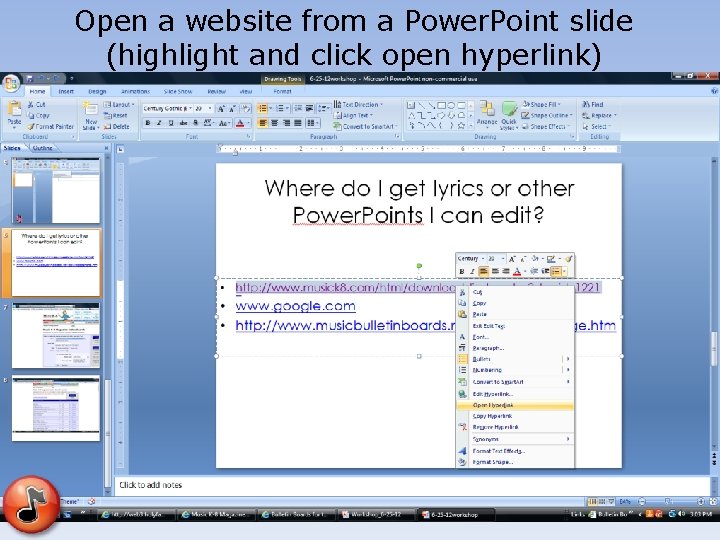The width and height of the screenshot is (720, 540).
Task: Open the Insert ribbon tab
Action: (66, 91)
